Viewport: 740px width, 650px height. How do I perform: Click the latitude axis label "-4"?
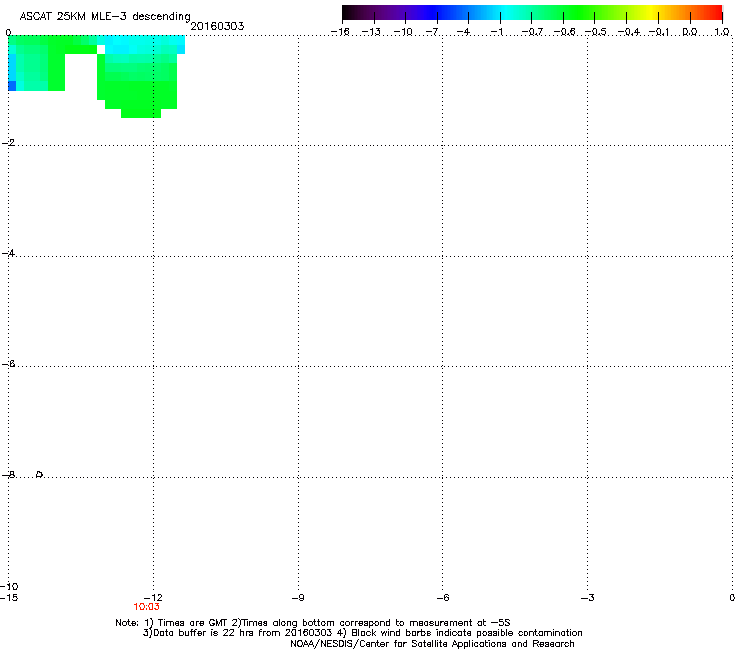point(8,253)
